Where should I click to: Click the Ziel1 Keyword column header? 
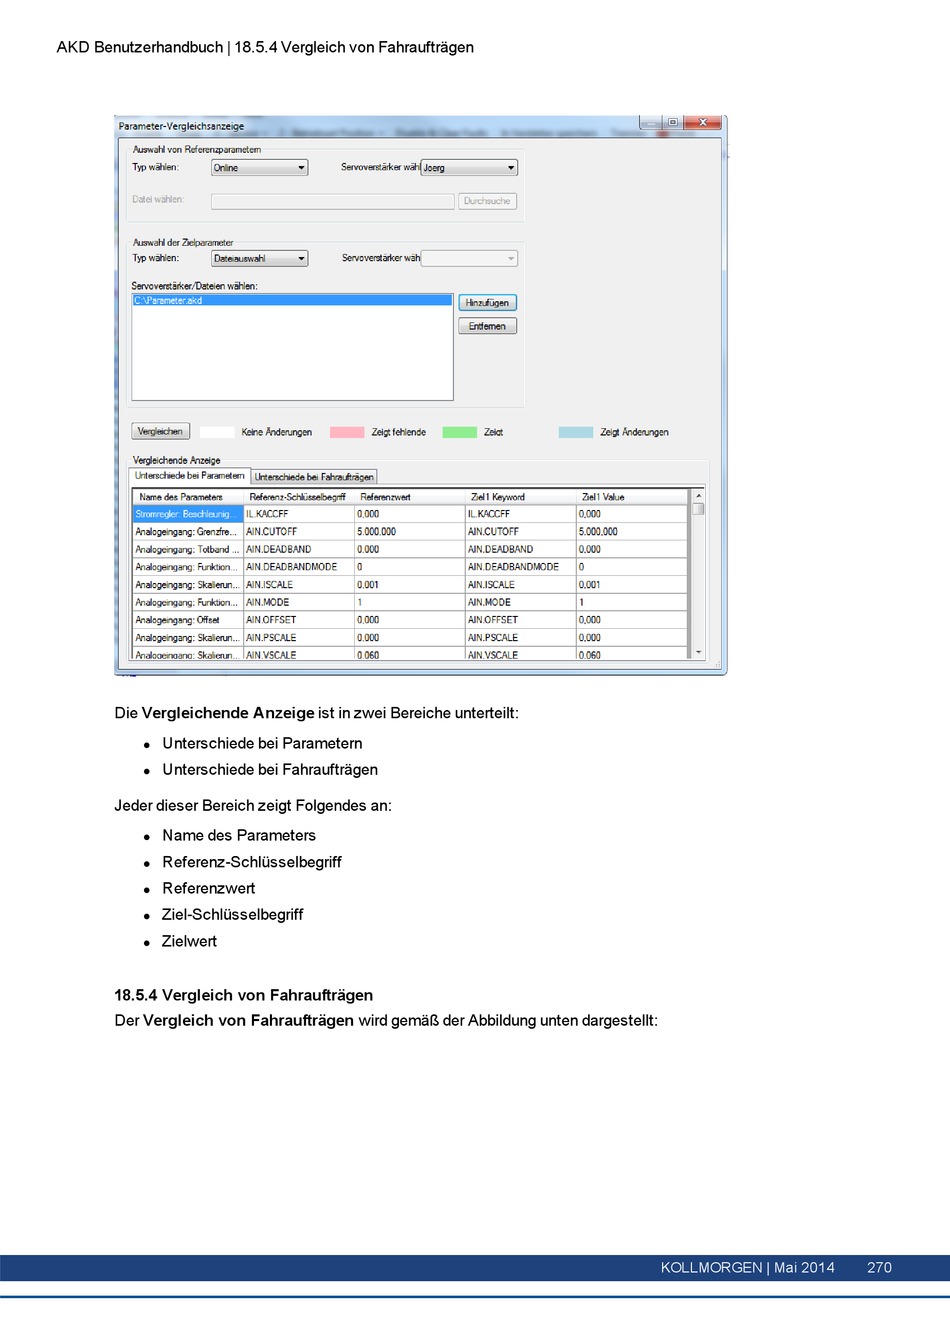[x=521, y=497]
